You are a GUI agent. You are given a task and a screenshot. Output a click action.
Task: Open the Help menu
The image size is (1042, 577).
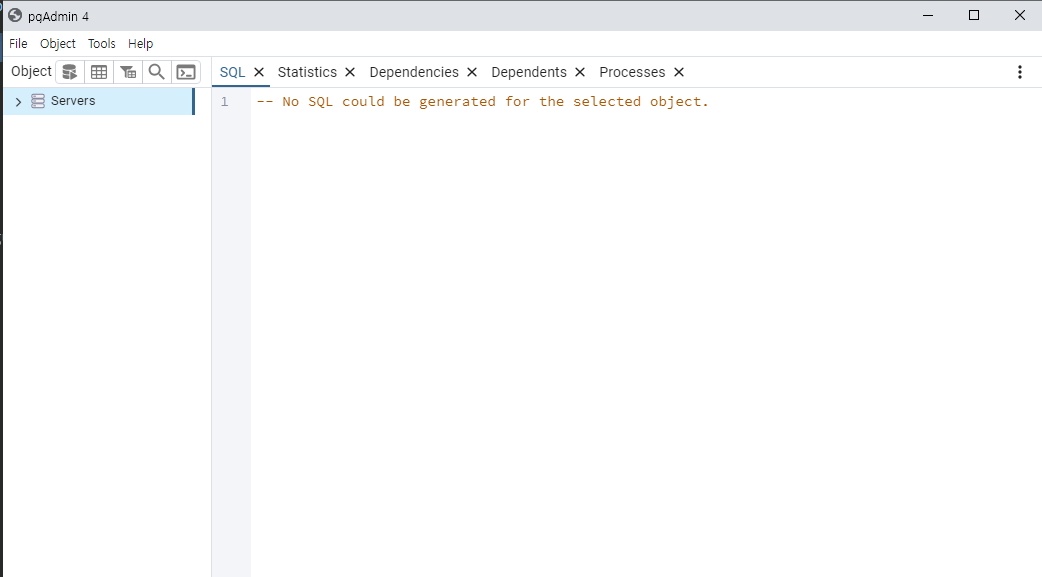click(140, 43)
